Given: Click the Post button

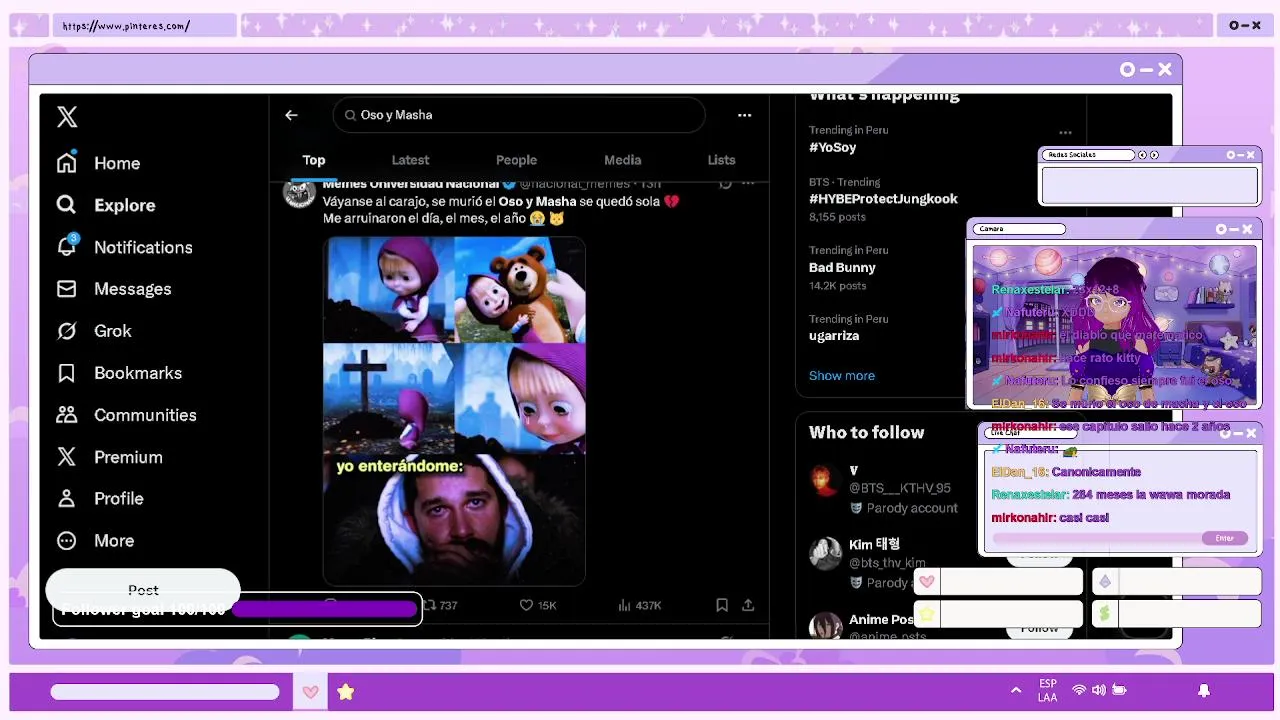Looking at the screenshot, I should (x=143, y=589).
